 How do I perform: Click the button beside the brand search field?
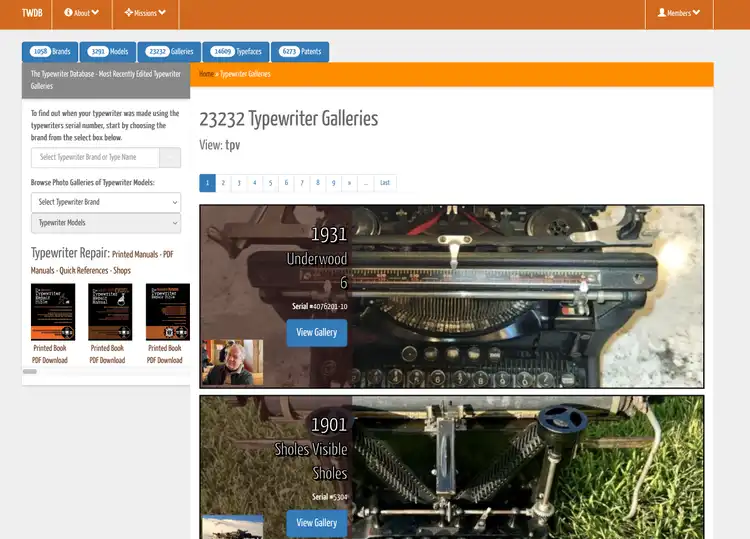point(170,157)
